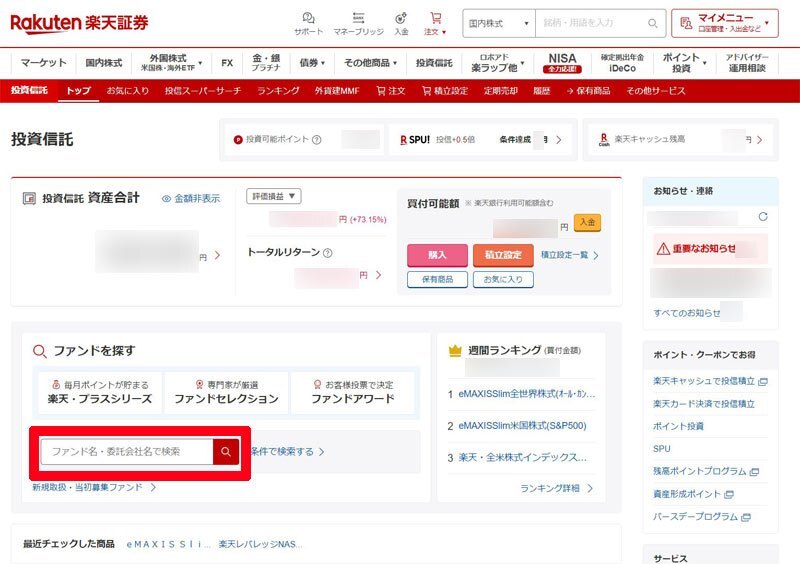Image resolution: width=800 pixels, height=564 pixels.
Task: Open the 履歴 sub-tab
Action: pyautogui.click(x=541, y=91)
